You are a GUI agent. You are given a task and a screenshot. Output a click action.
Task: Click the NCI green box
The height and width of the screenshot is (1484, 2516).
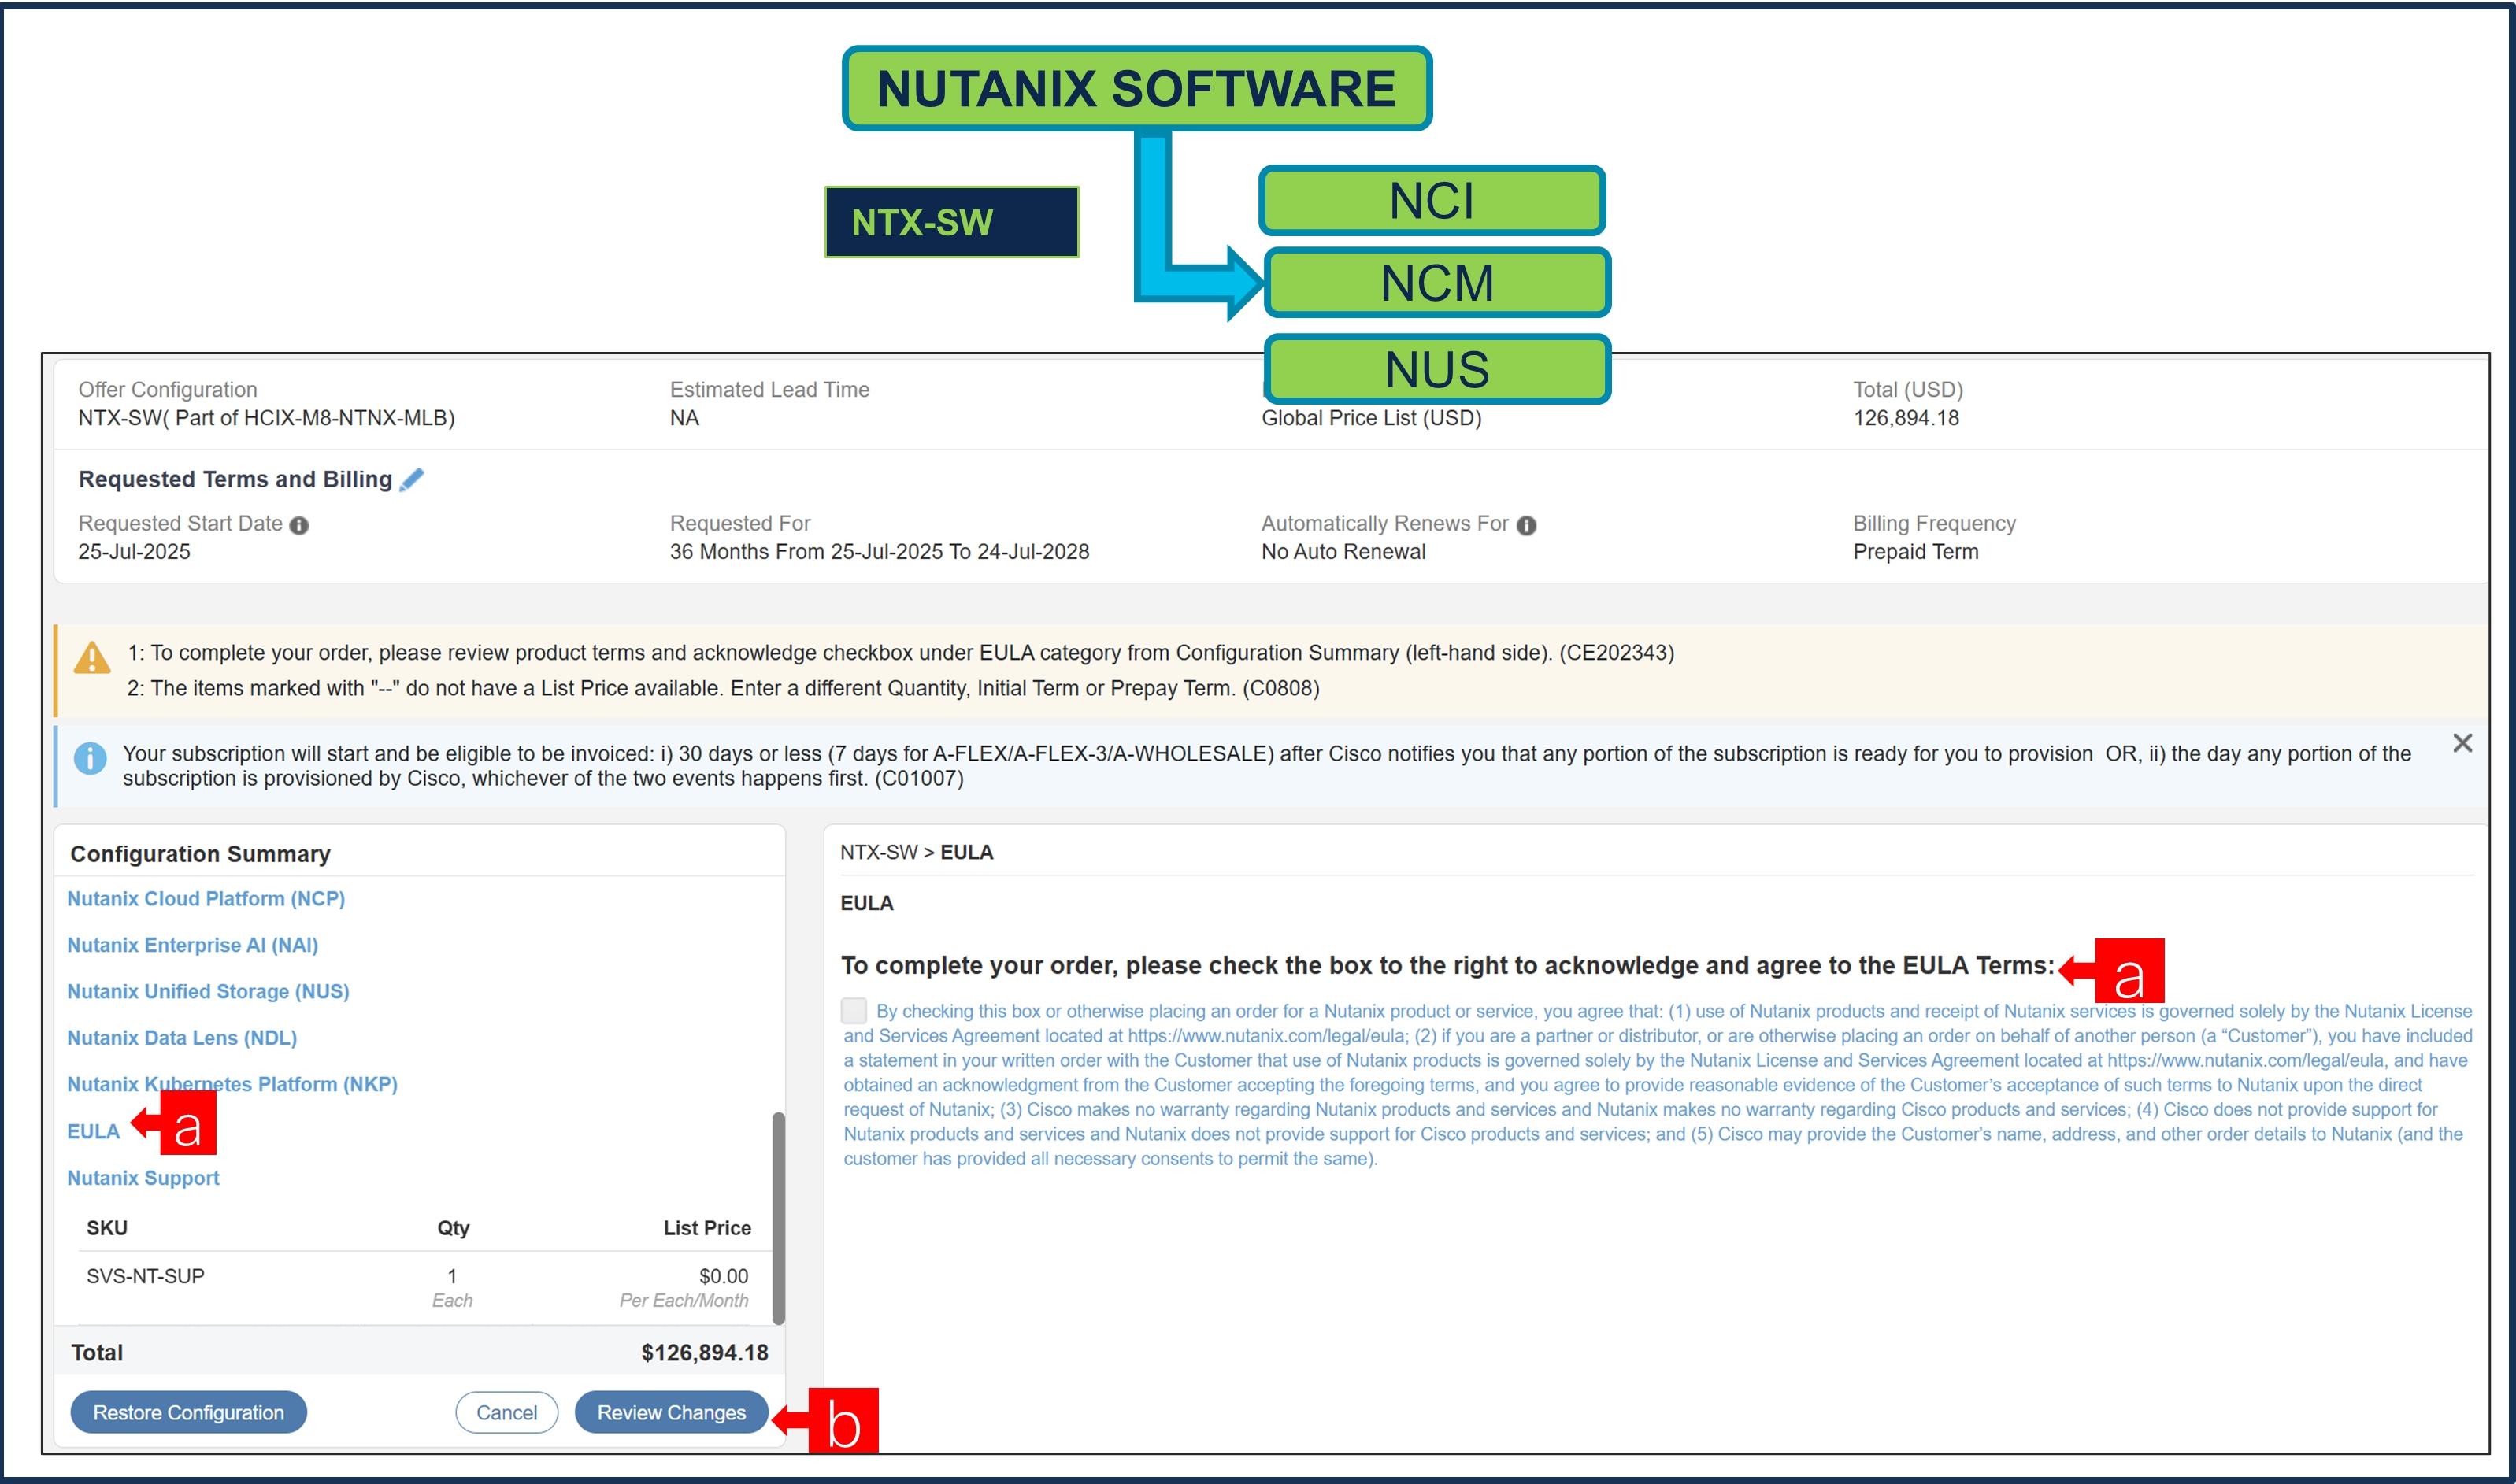click(x=1432, y=201)
